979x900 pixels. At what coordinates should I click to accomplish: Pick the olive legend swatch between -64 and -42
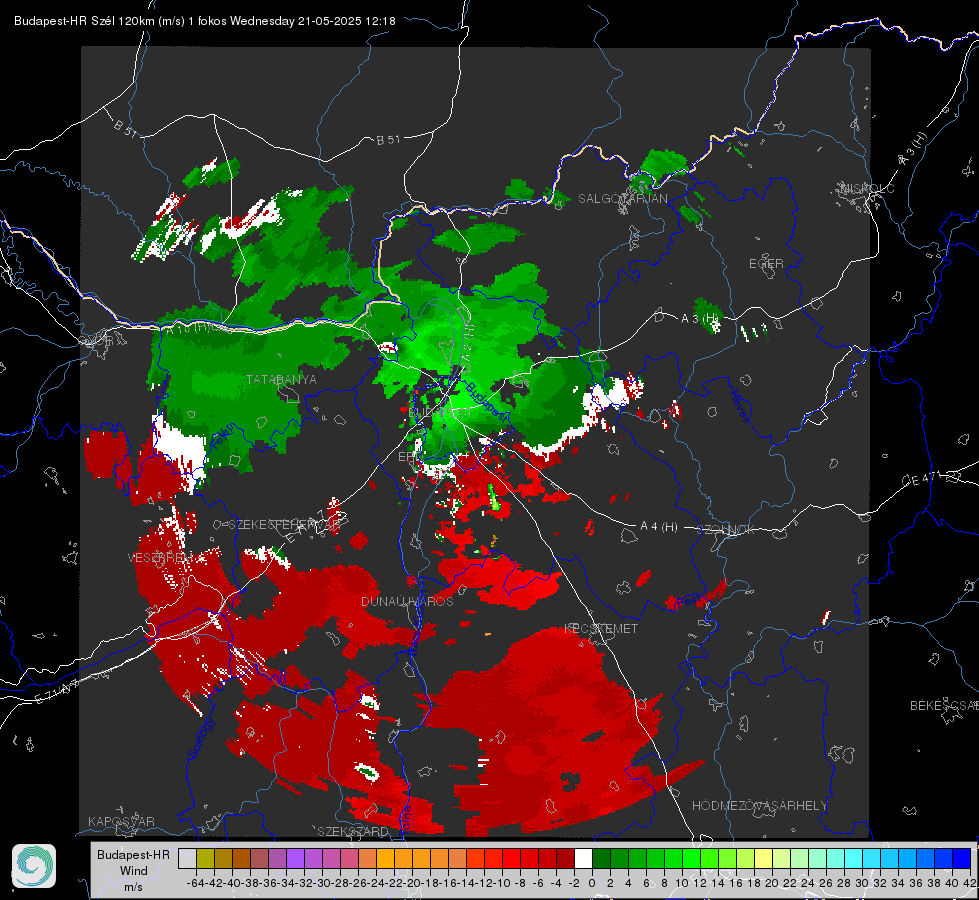point(205,859)
